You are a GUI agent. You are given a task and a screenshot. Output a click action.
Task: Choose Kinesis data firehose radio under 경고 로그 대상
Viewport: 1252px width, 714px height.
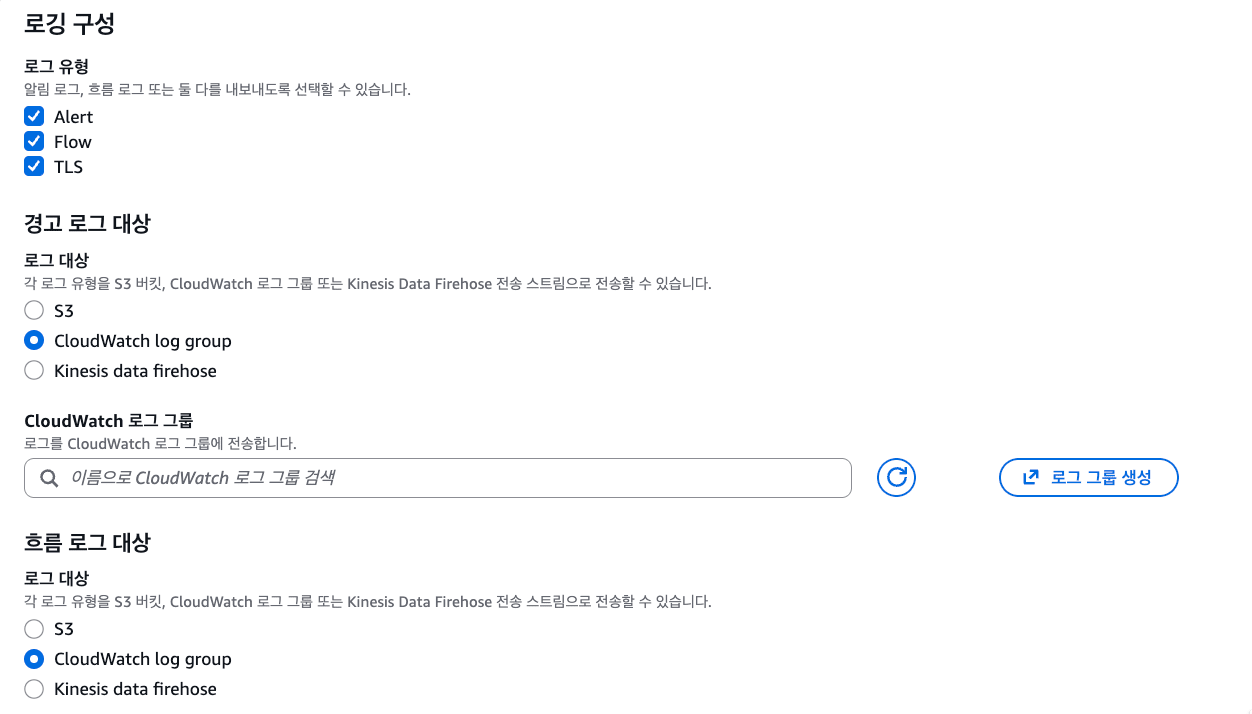(x=34, y=371)
